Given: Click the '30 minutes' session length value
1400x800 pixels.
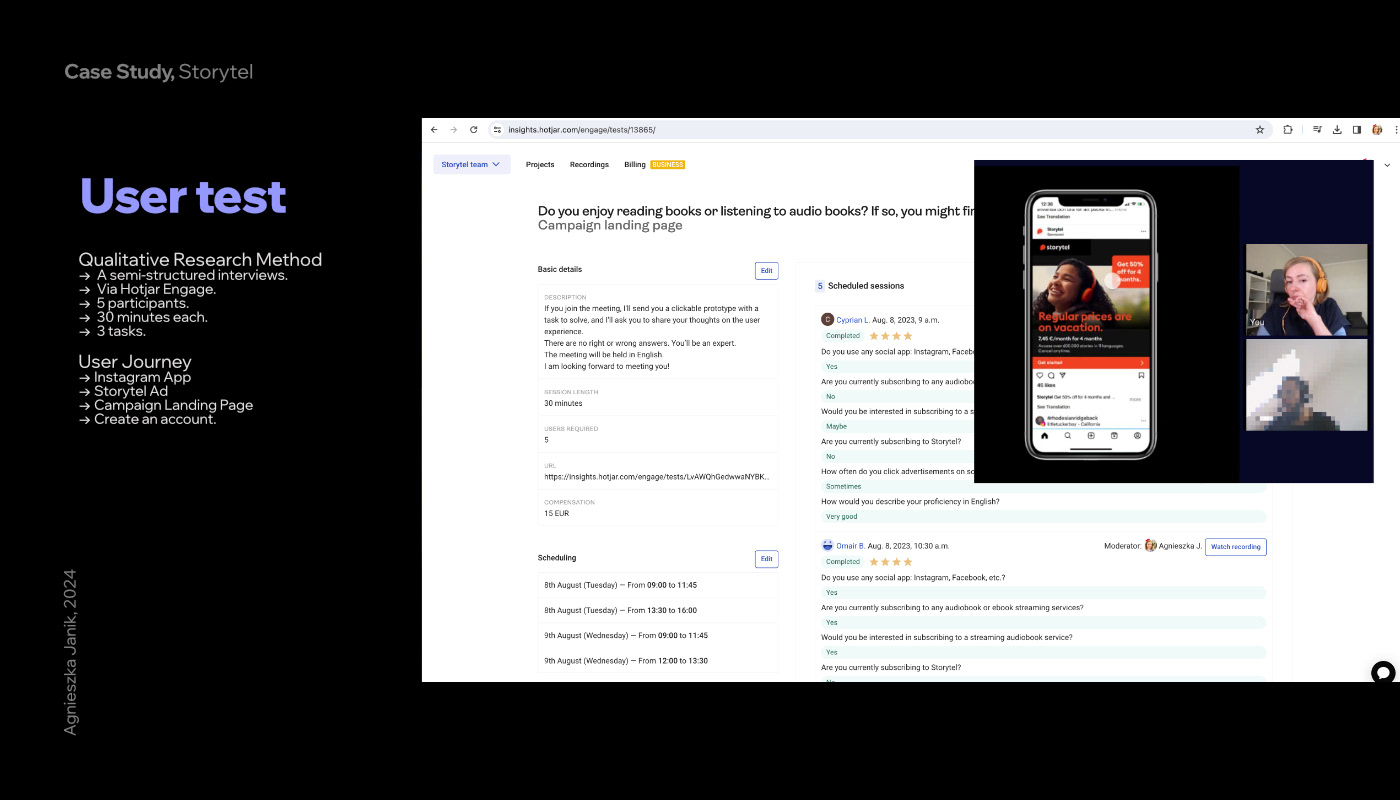Looking at the screenshot, I should pos(564,403).
